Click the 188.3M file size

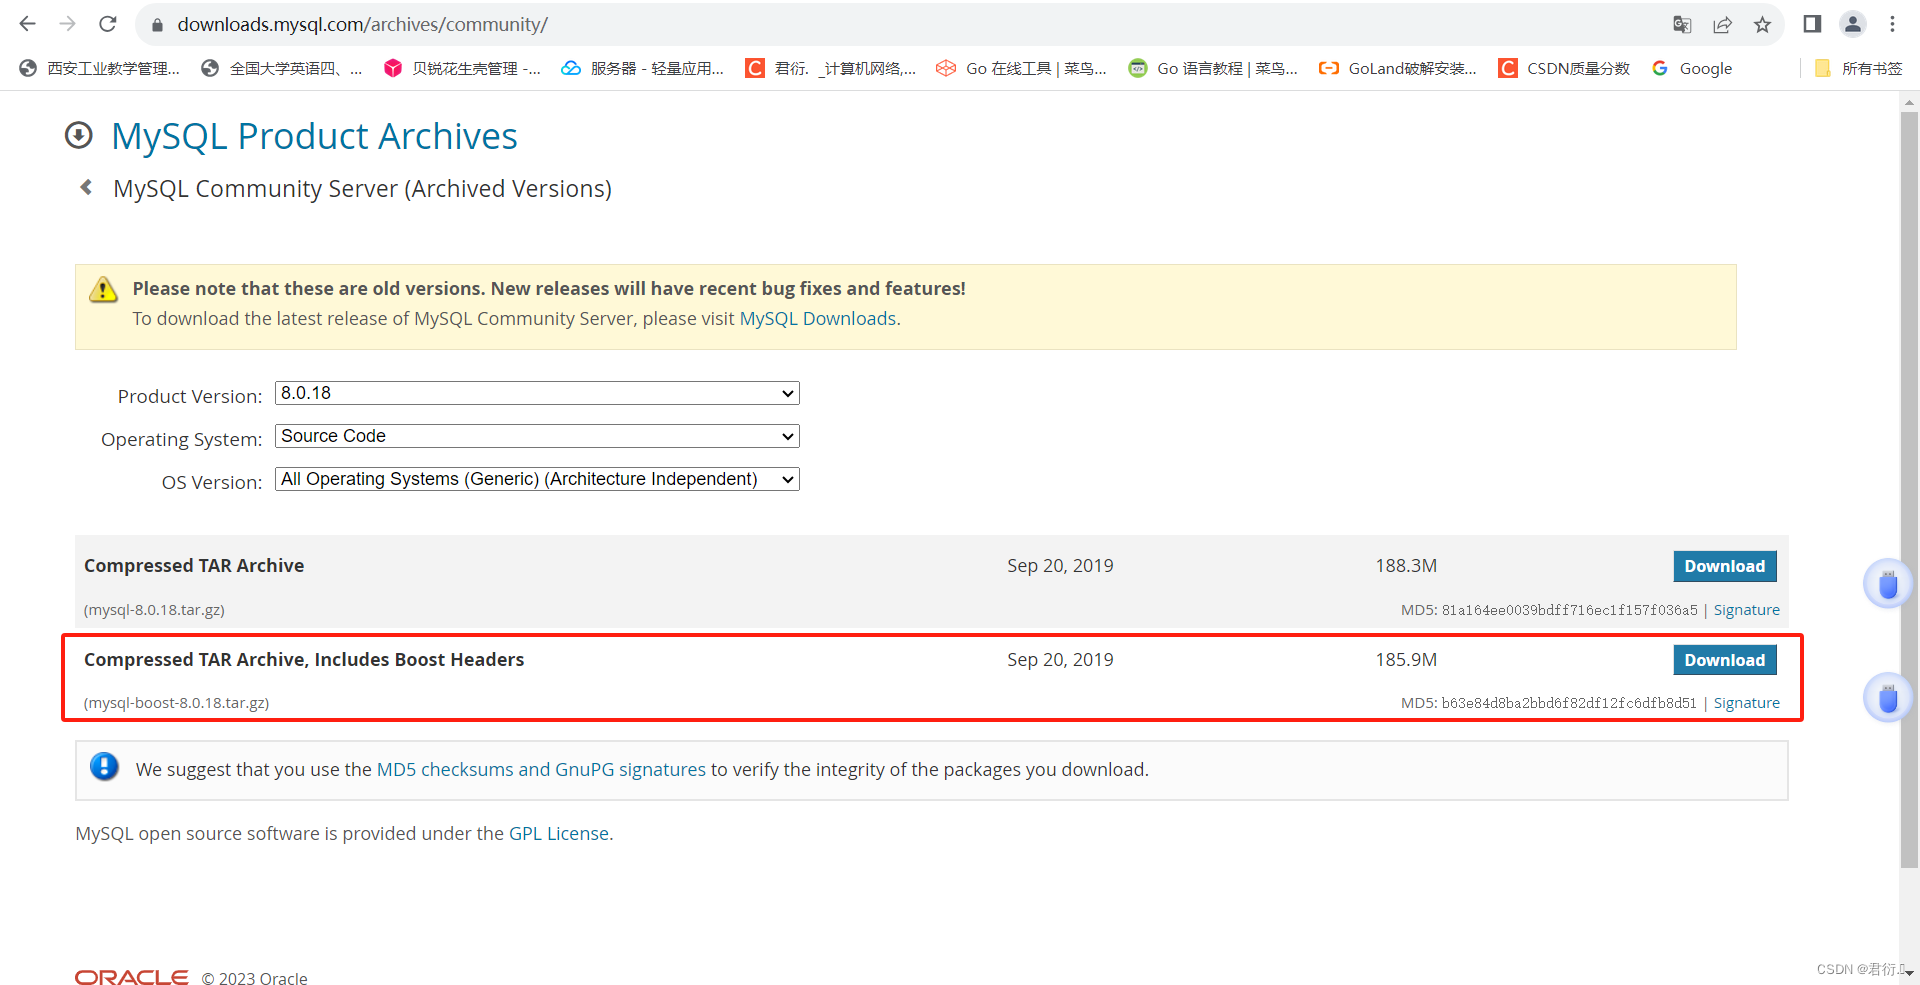coord(1406,566)
